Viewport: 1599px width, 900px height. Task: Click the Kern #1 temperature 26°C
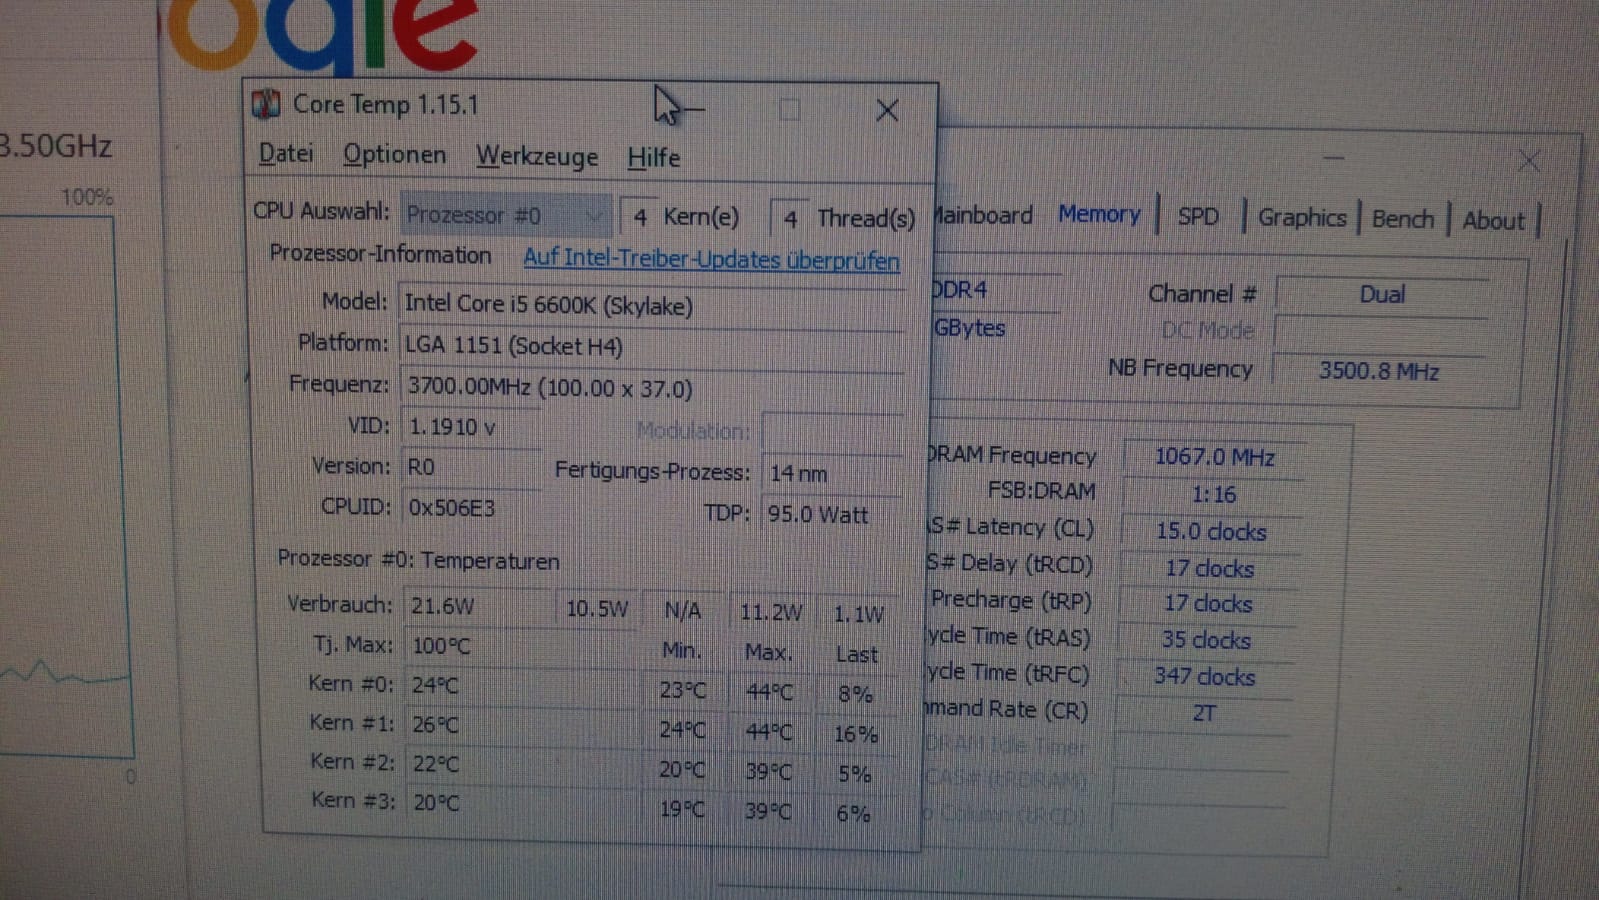520,725
